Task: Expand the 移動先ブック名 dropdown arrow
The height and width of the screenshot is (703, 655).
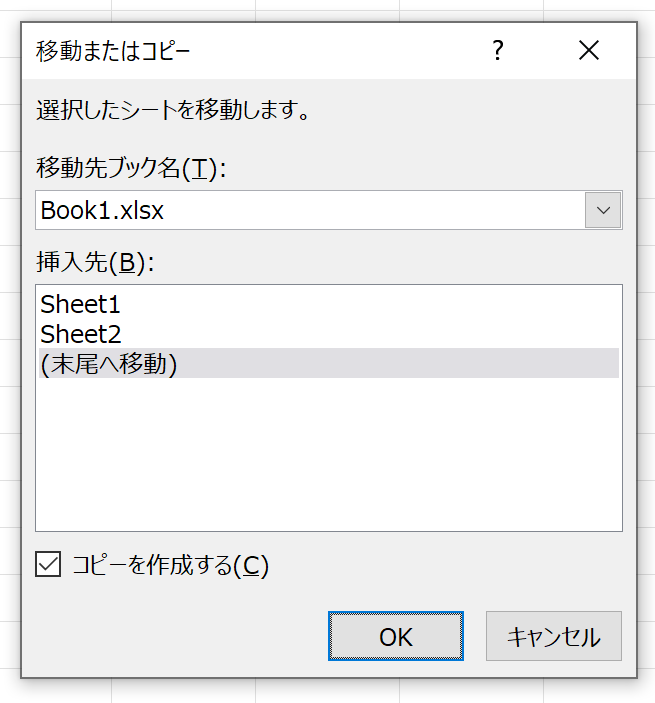Action: 603,211
